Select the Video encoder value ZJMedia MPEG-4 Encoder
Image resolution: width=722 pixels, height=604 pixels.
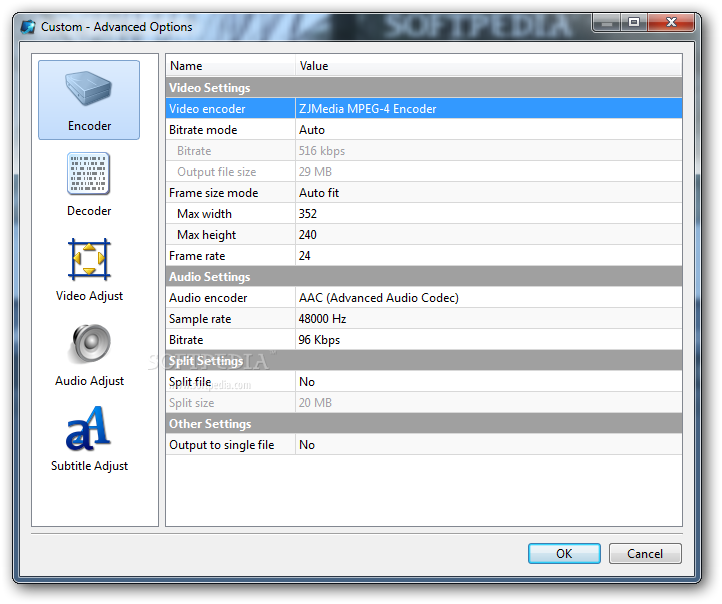pyautogui.click(x=489, y=109)
